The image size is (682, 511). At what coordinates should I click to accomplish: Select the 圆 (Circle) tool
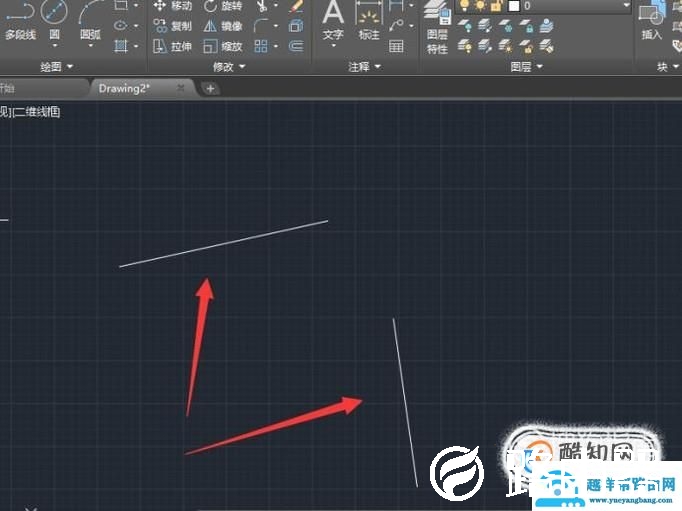[54, 20]
